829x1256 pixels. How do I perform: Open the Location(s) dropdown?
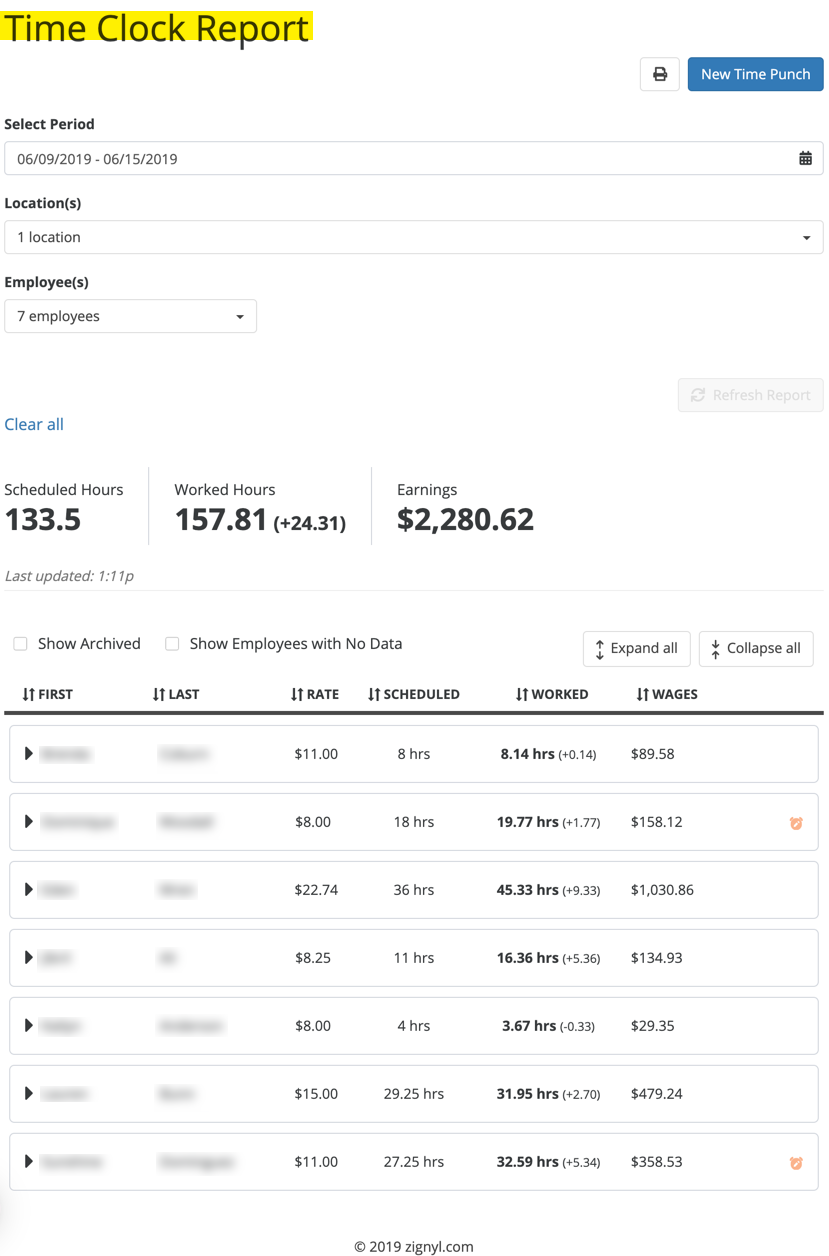[x=413, y=237]
